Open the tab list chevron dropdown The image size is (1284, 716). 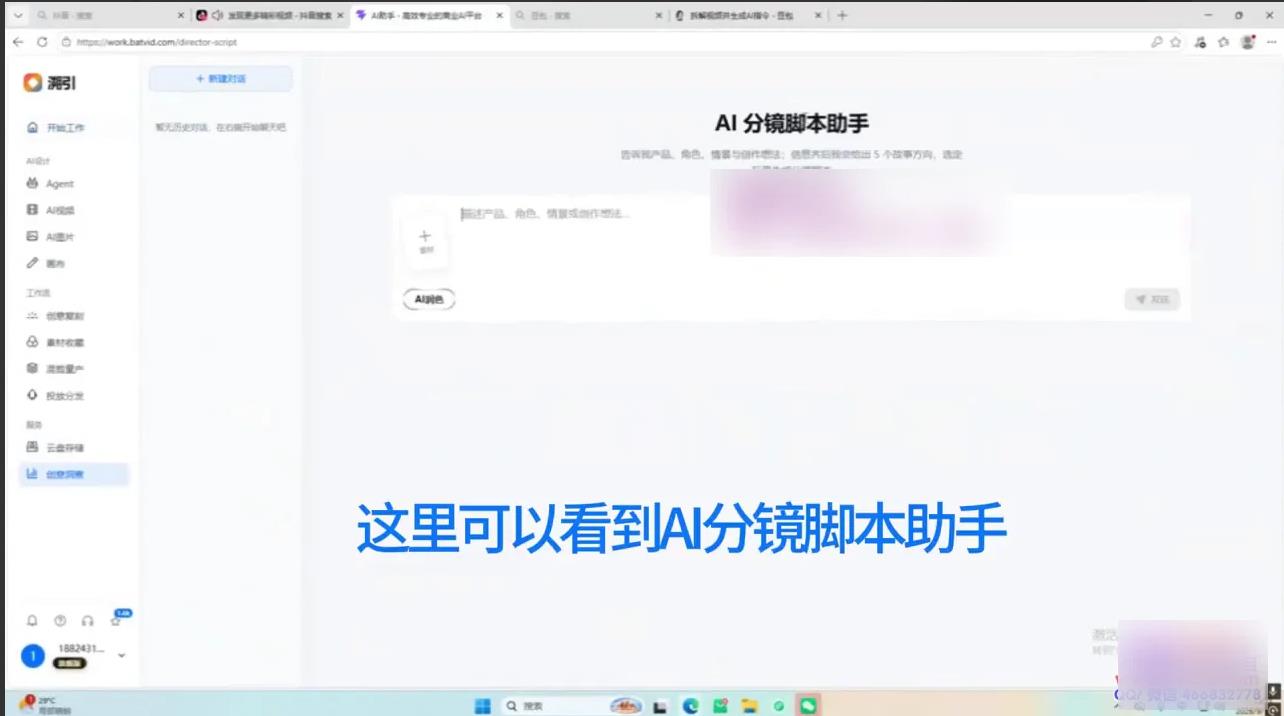pyautogui.click(x=17, y=15)
